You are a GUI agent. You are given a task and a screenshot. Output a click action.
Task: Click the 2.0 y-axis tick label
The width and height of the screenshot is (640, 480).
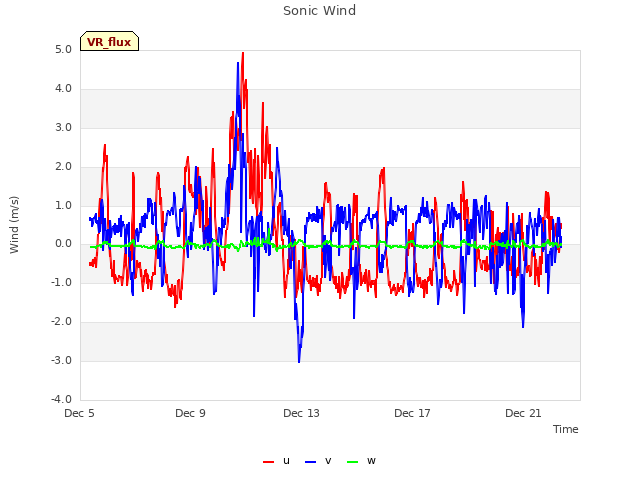(63, 166)
